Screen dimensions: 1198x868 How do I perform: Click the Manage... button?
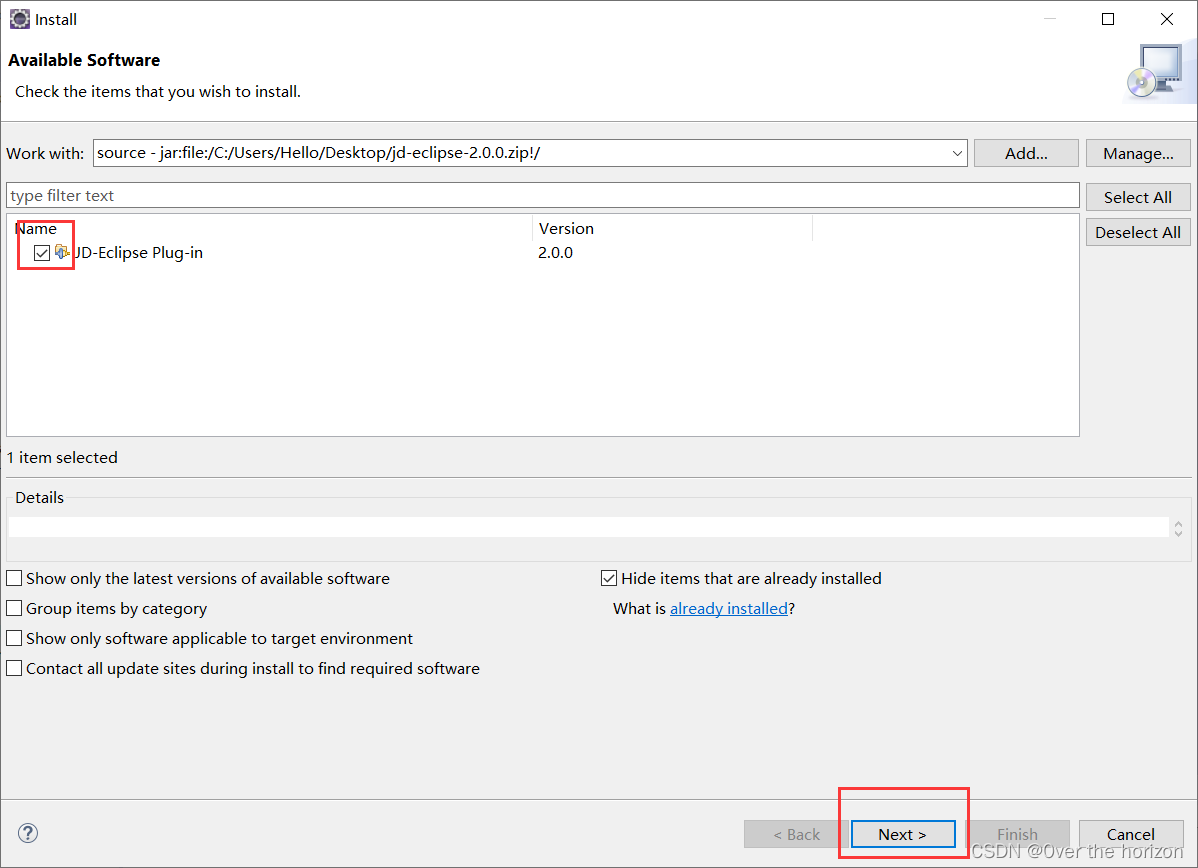point(1138,153)
